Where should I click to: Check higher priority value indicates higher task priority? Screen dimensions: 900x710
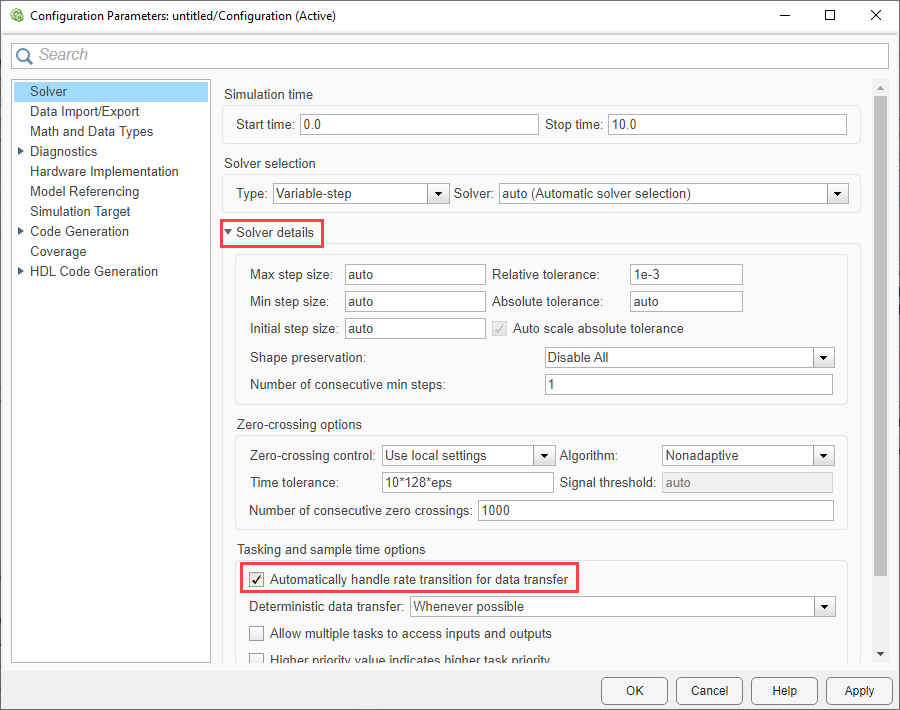(257, 658)
